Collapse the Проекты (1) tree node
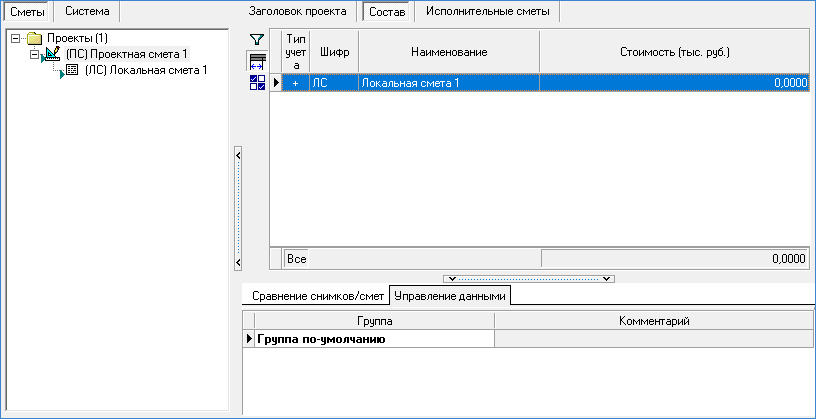 (15, 38)
